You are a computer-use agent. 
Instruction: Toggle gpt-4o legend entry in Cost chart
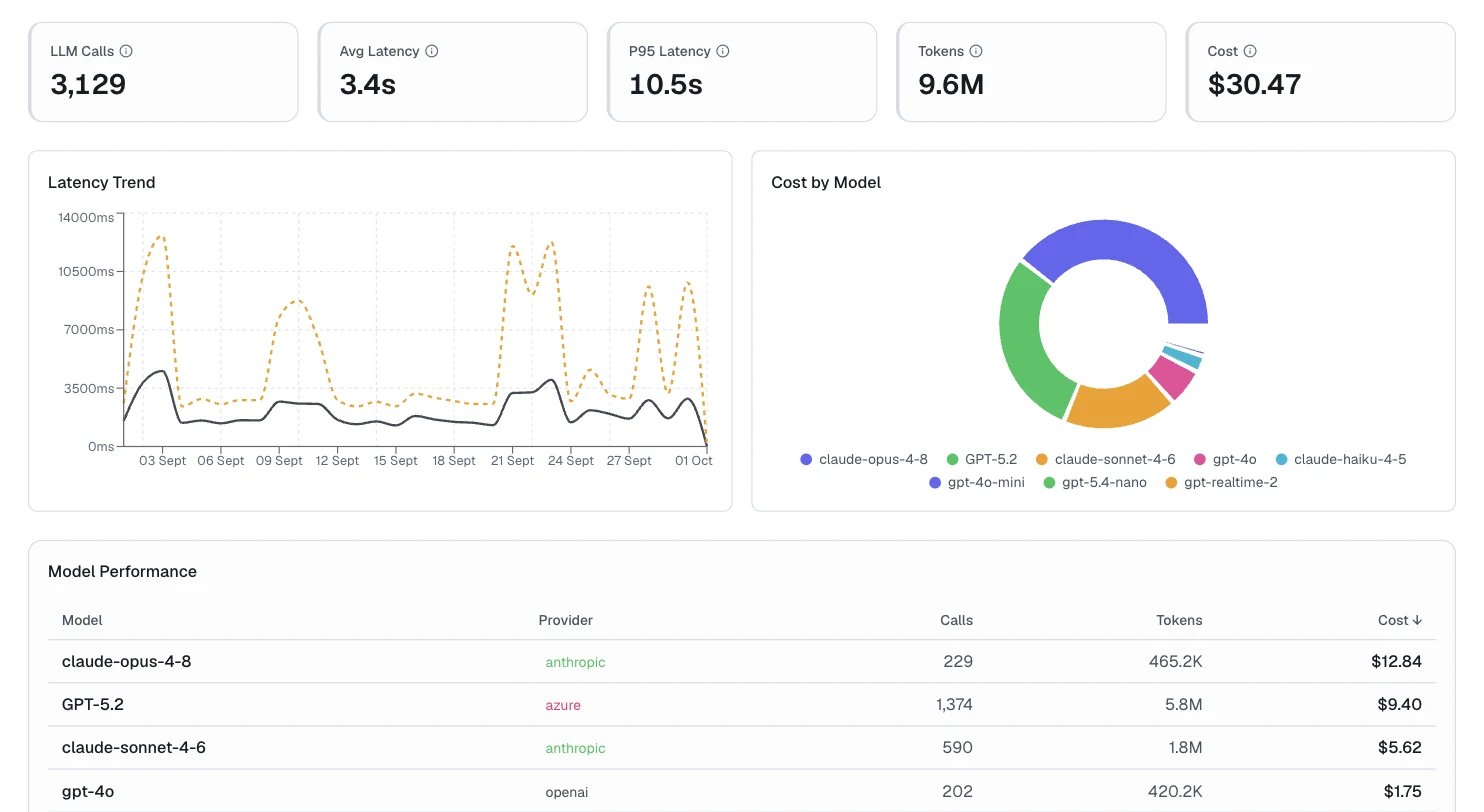(1224, 459)
